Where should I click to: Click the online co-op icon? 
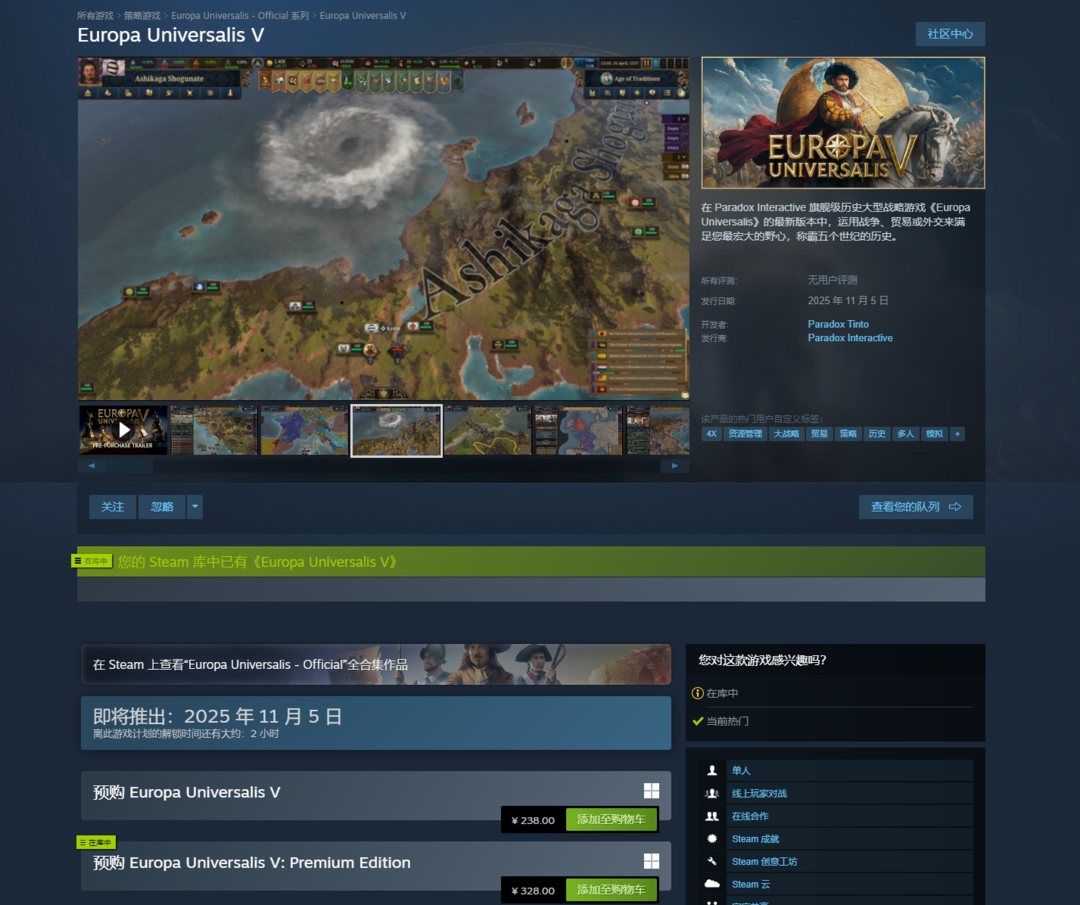712,816
